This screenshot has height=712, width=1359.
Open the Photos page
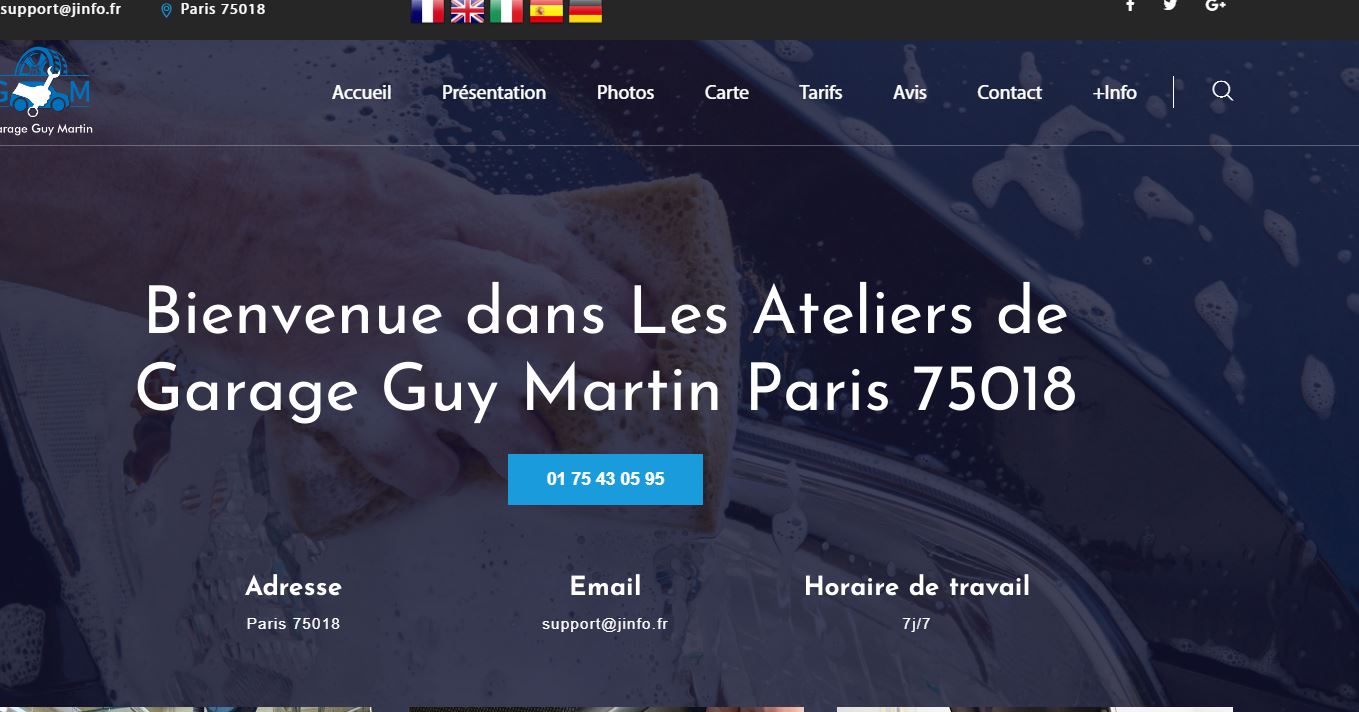coord(625,92)
